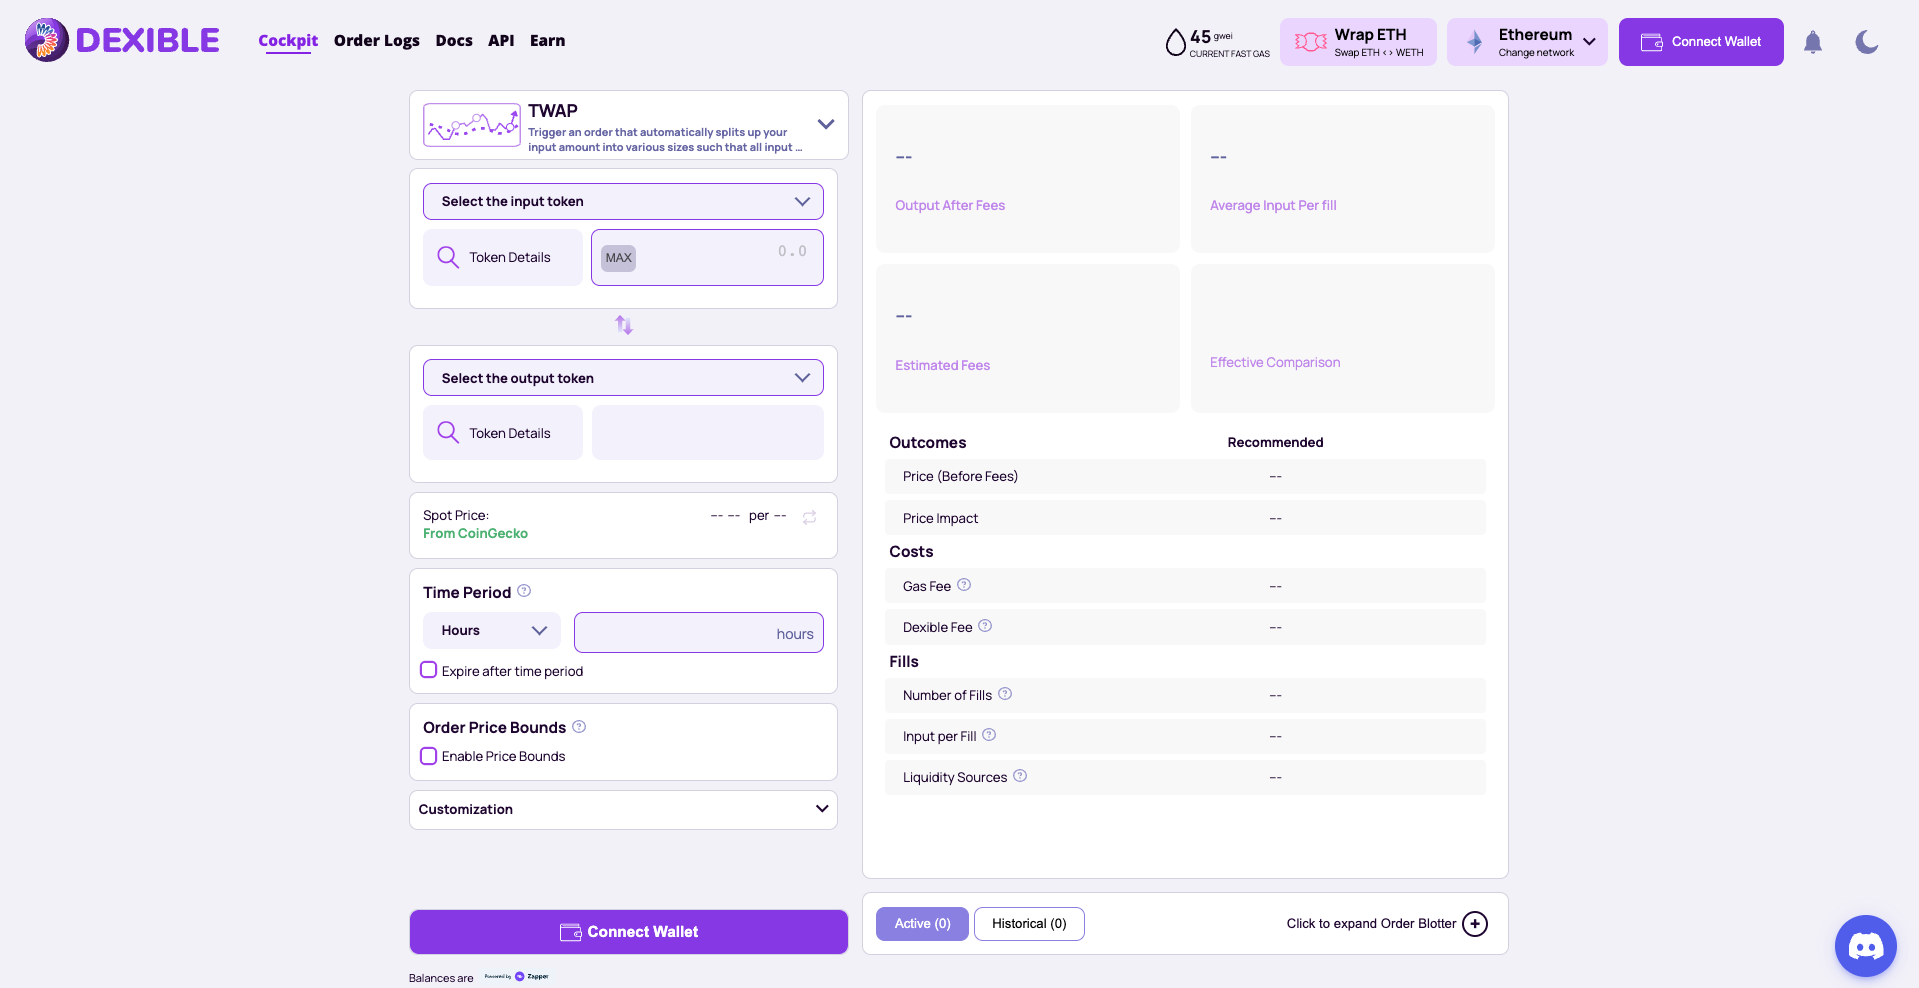Image resolution: width=1919 pixels, height=988 pixels.
Task: Open the Gas Fee help icon
Action: [x=964, y=585]
